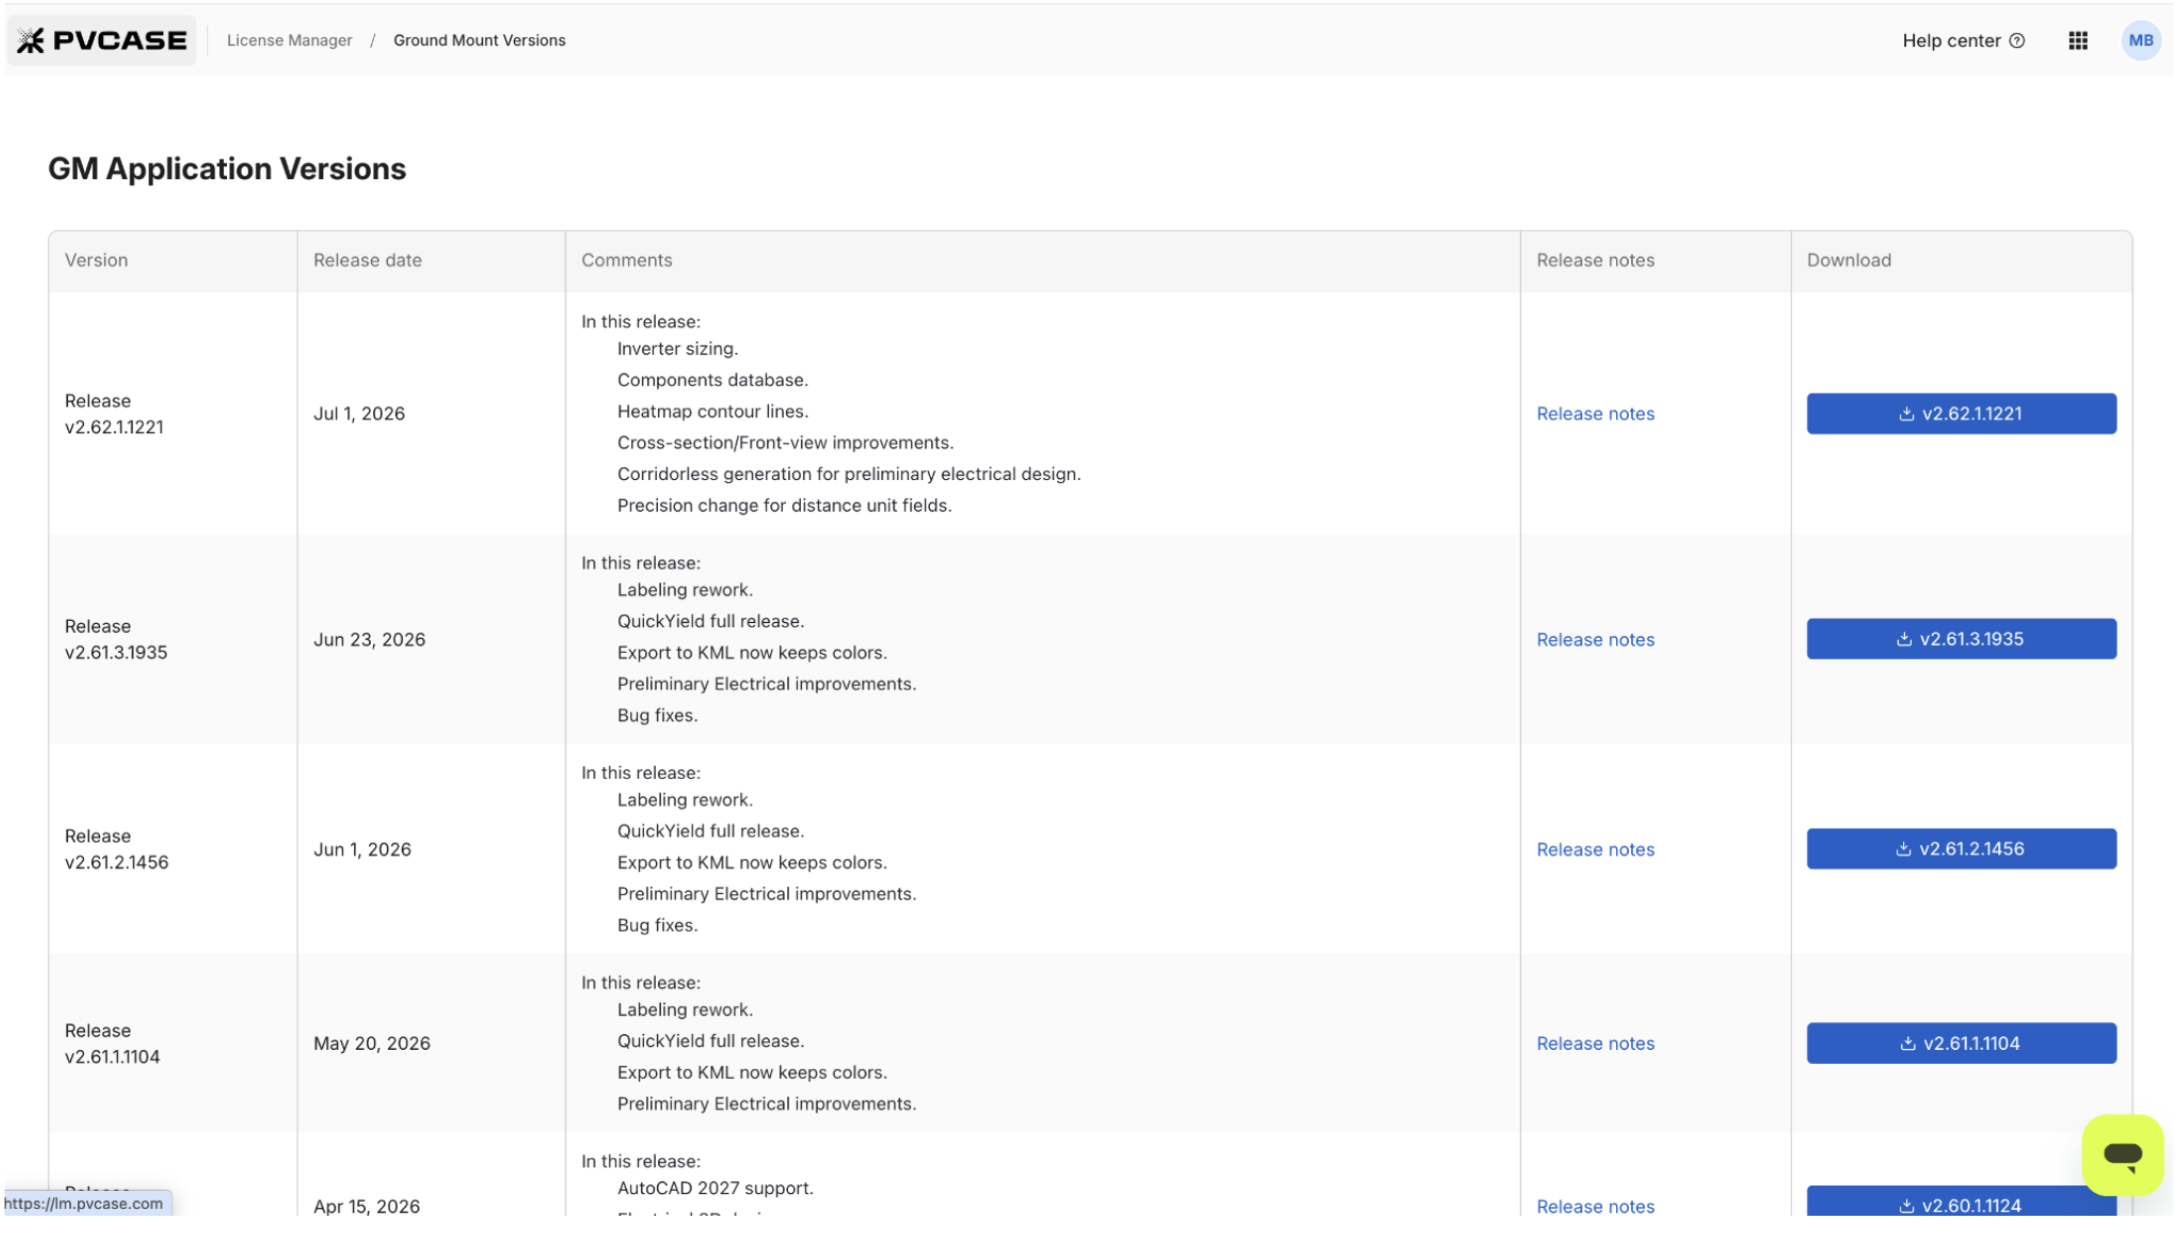The image size is (2184, 1260).
Task: Click the Jul 1, 2026 date
Action: 359,414
